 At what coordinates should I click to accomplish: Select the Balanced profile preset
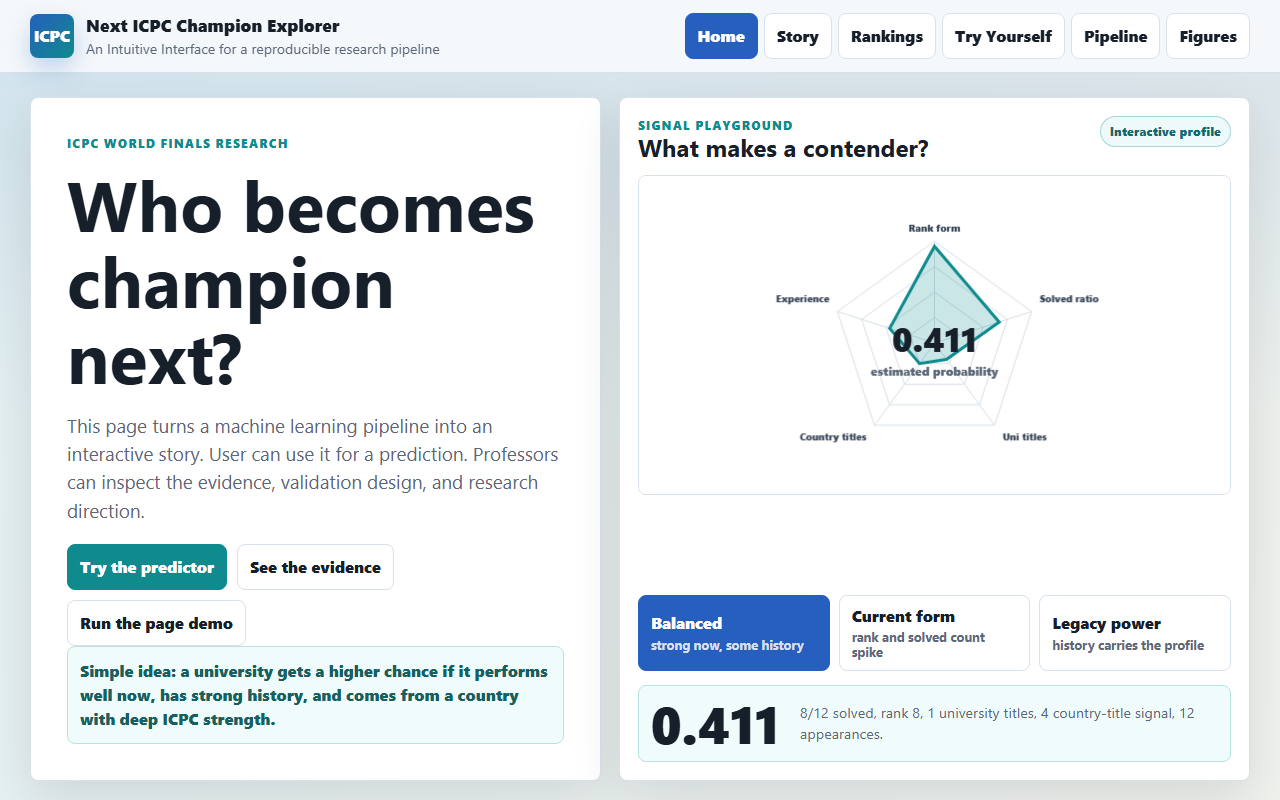(x=734, y=633)
